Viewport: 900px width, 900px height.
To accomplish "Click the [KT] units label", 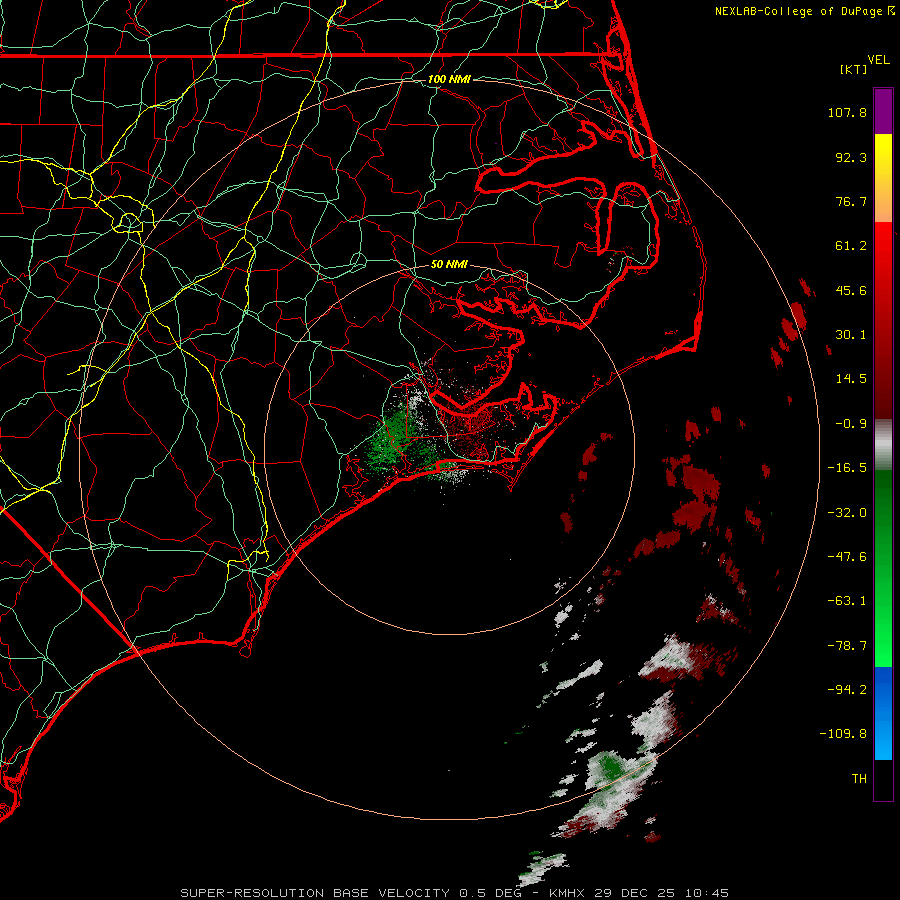I will [853, 69].
